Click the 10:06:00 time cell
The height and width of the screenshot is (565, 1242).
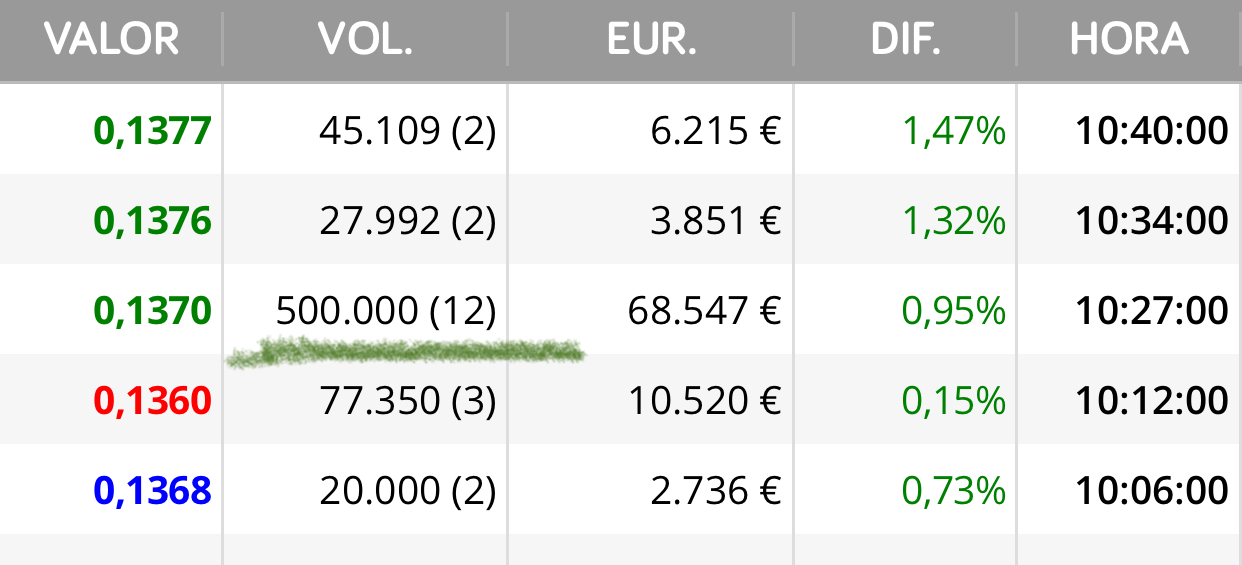click(1152, 491)
